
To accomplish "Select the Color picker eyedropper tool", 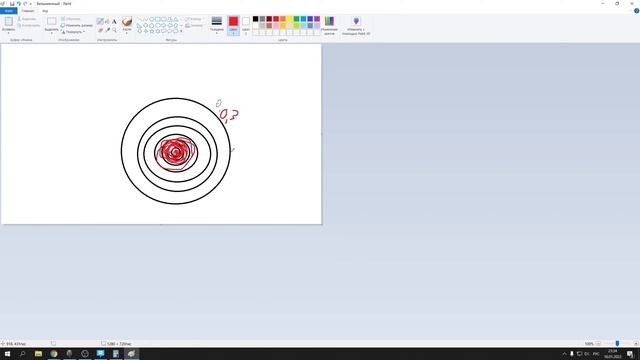I will (x=107, y=30).
